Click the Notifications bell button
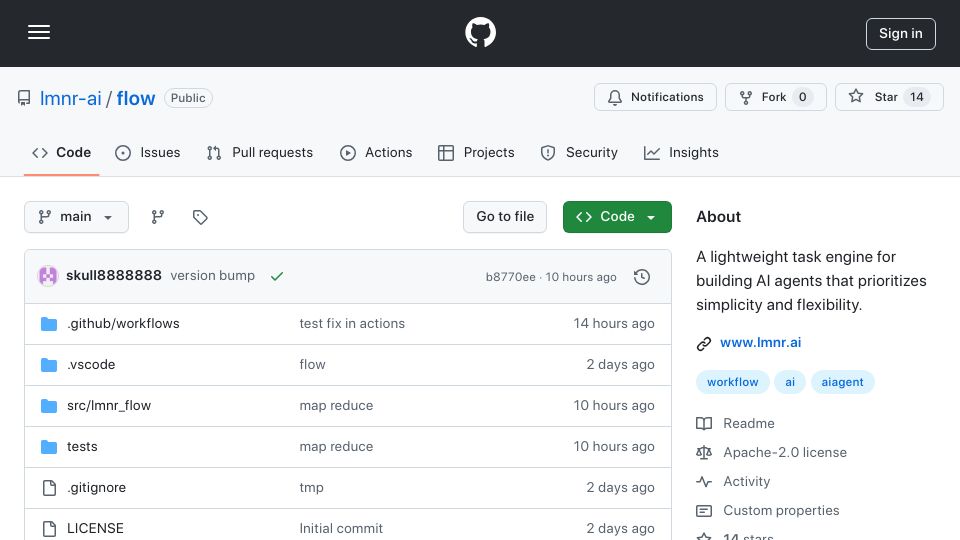This screenshot has width=960, height=540. coord(655,97)
